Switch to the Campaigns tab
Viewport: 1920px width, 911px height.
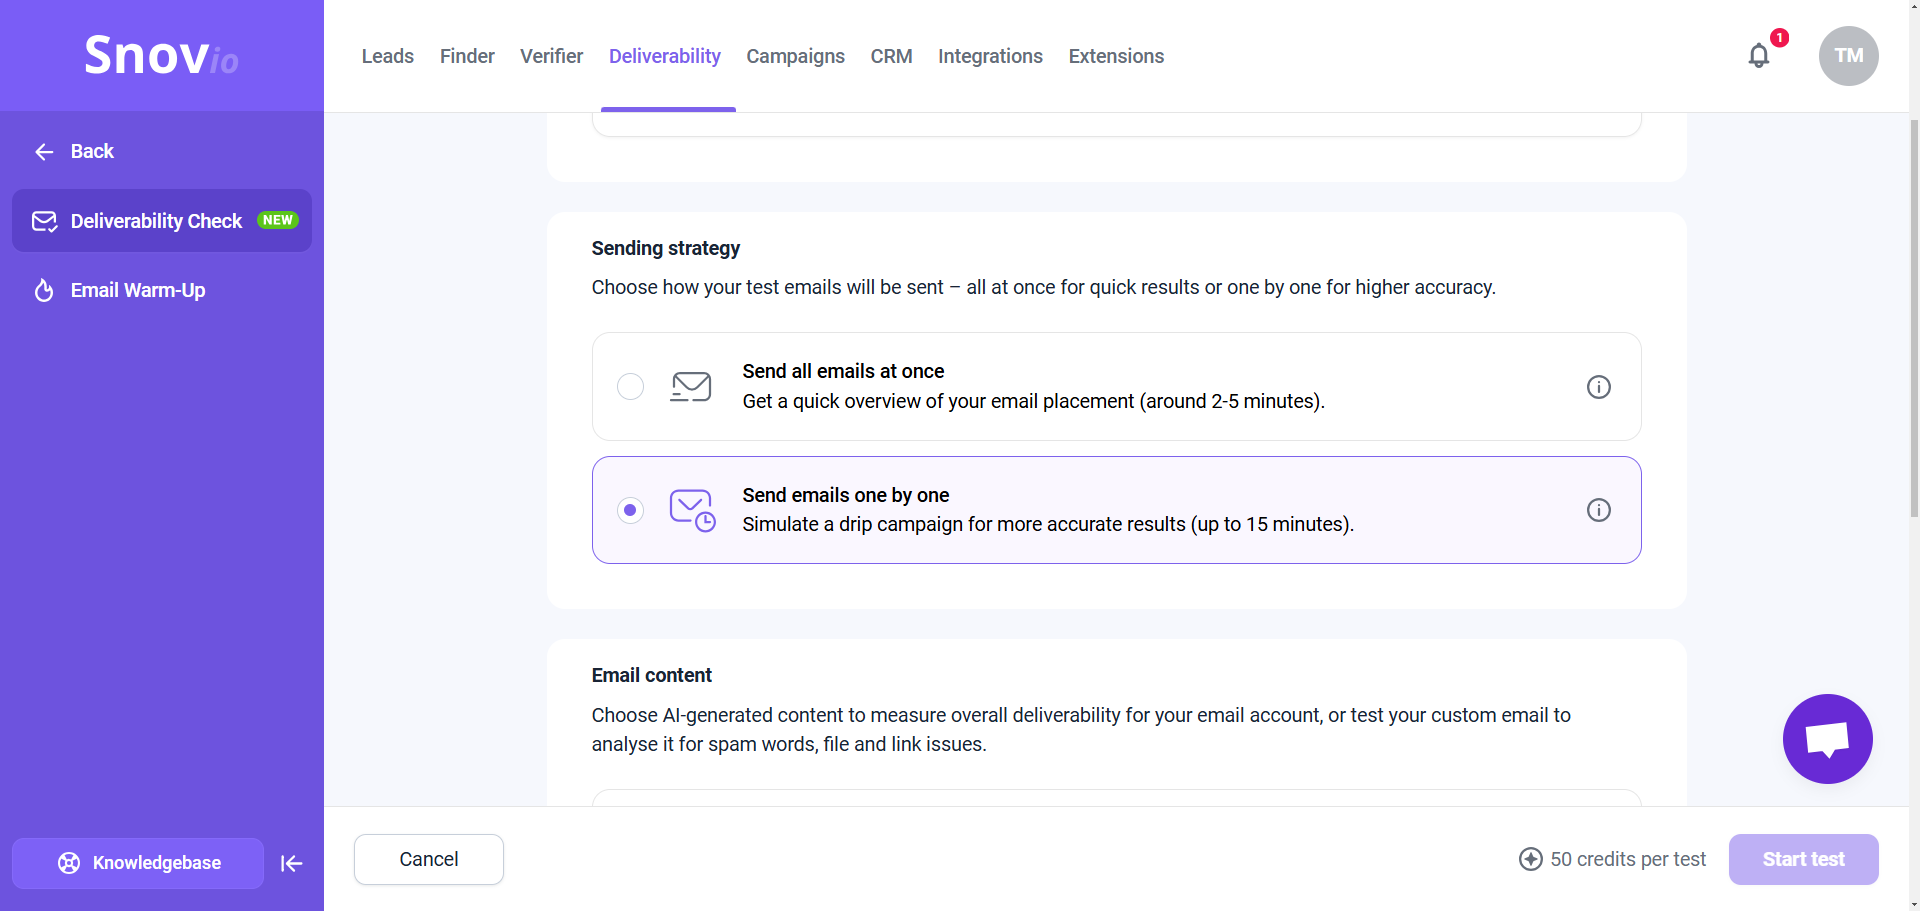click(x=795, y=56)
